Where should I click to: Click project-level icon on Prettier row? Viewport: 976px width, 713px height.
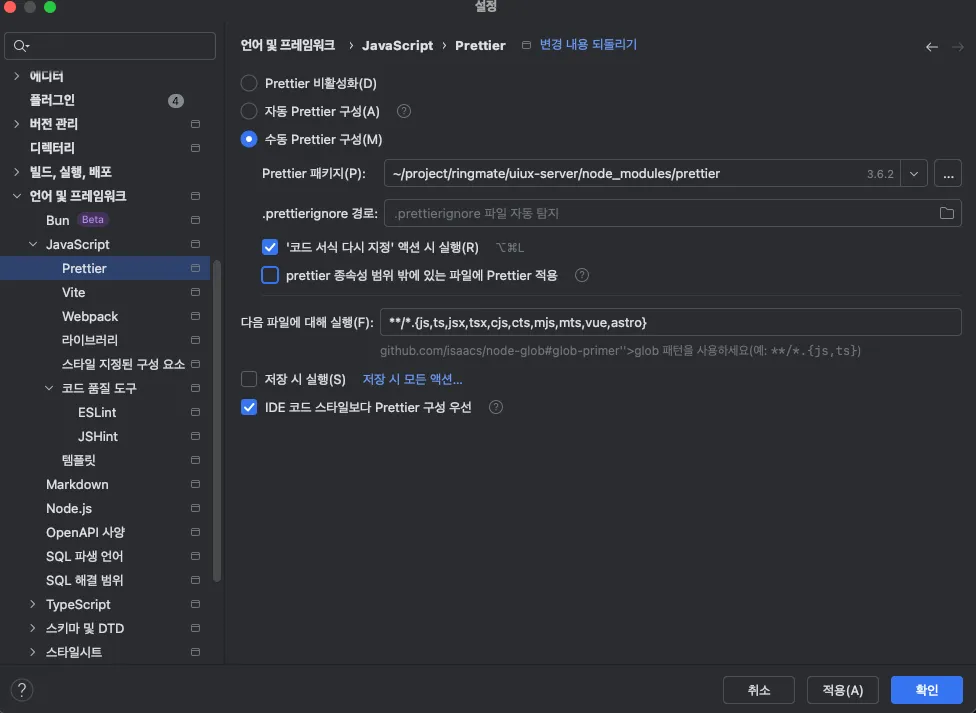tap(195, 268)
